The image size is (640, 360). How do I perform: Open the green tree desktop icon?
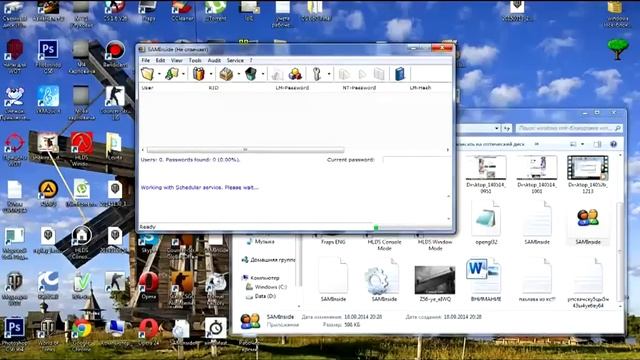(618, 49)
